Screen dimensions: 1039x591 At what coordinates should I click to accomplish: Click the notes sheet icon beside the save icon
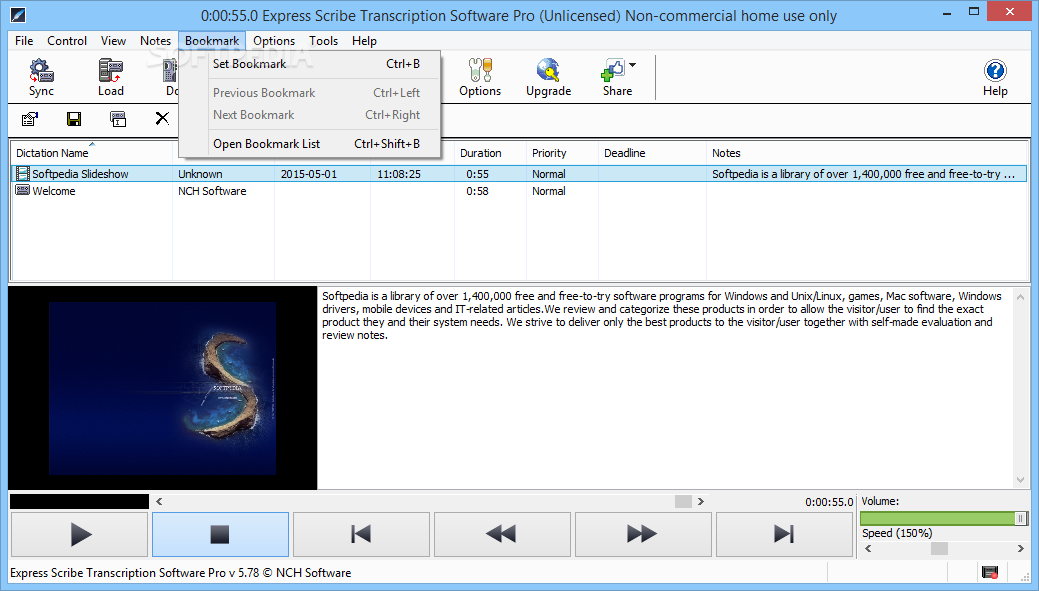click(118, 119)
